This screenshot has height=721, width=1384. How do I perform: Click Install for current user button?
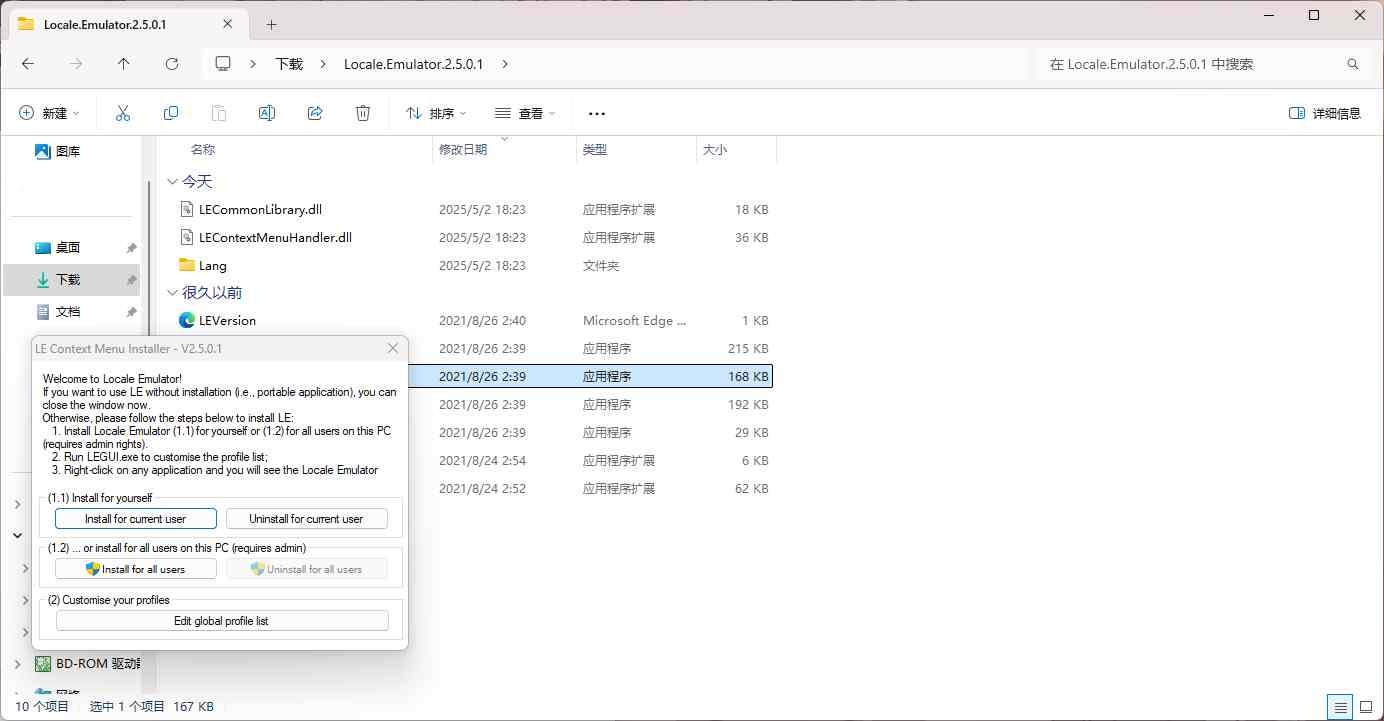pyautogui.click(x=135, y=519)
